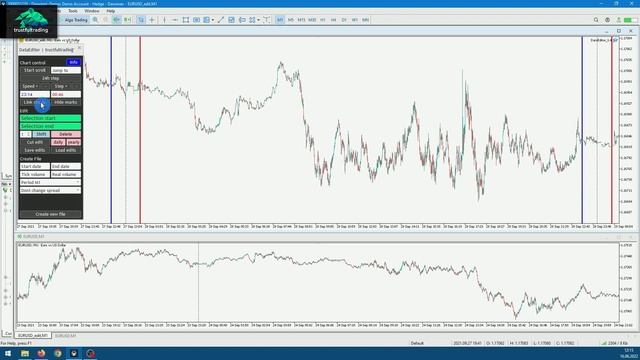This screenshot has width=640, height=360.
Task: Click the Shift button in Edit section
Action: point(41,134)
